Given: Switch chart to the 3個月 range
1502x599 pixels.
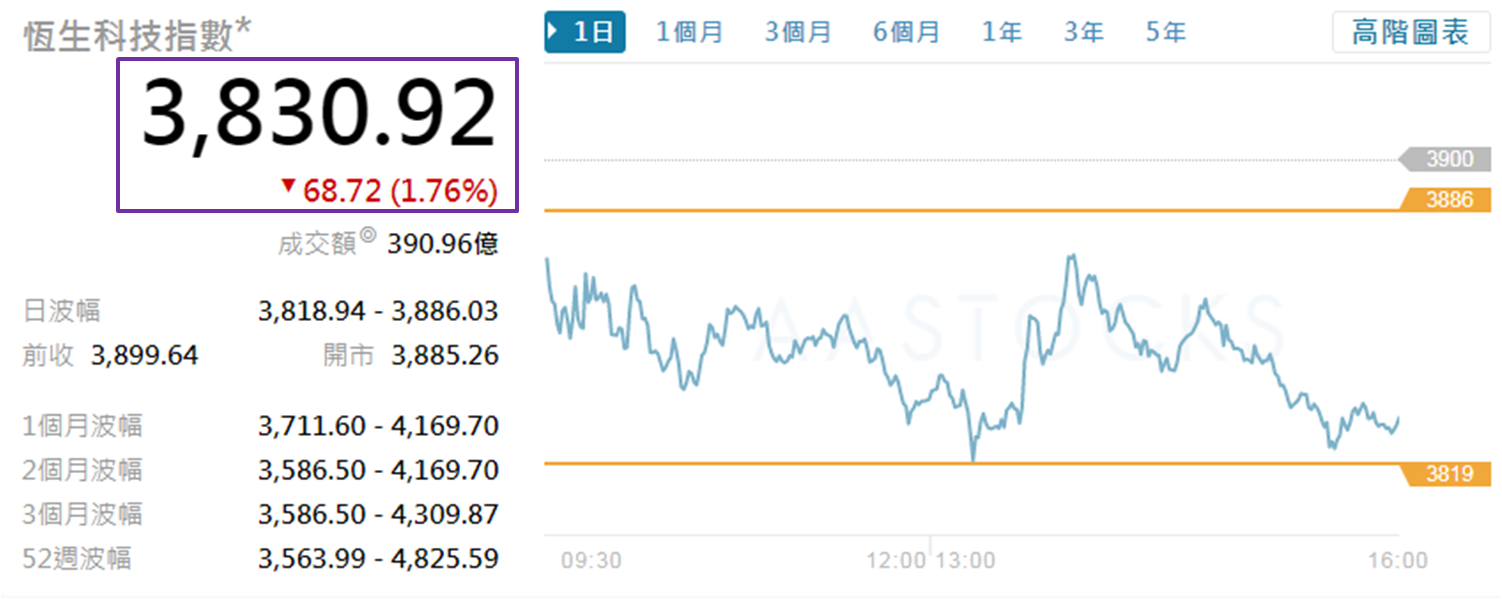Looking at the screenshot, I should 798,32.
